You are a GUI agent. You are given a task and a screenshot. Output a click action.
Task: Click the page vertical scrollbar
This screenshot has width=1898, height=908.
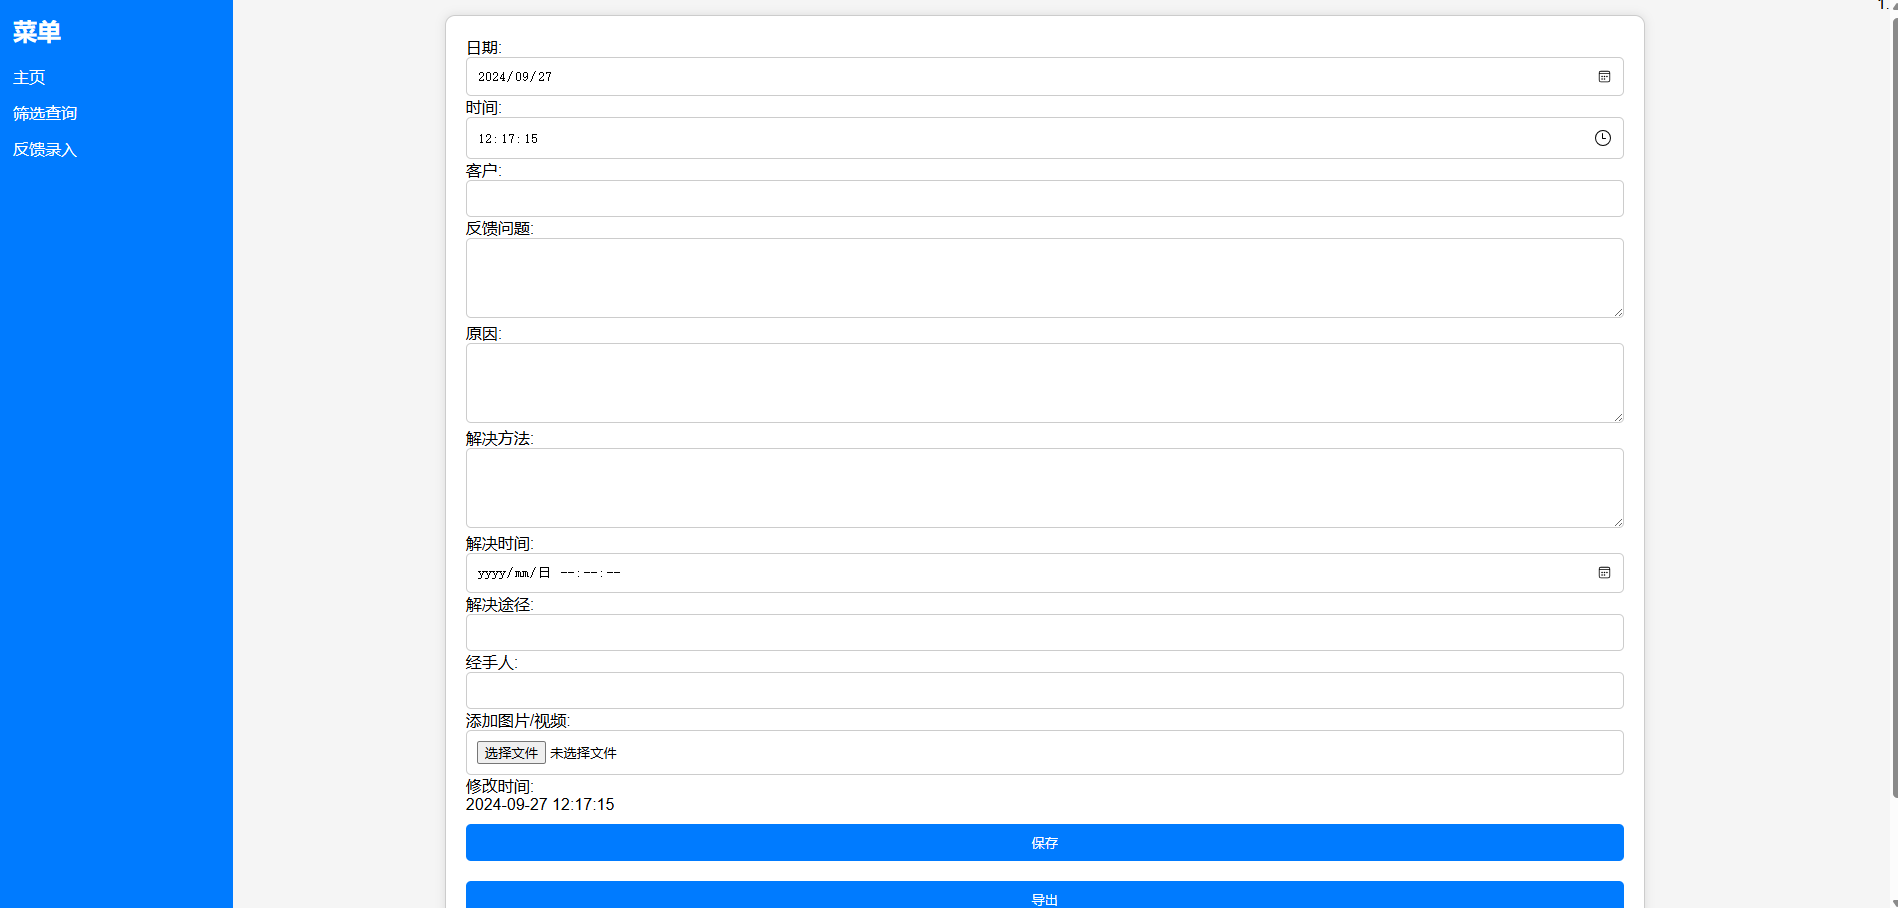1894,408
